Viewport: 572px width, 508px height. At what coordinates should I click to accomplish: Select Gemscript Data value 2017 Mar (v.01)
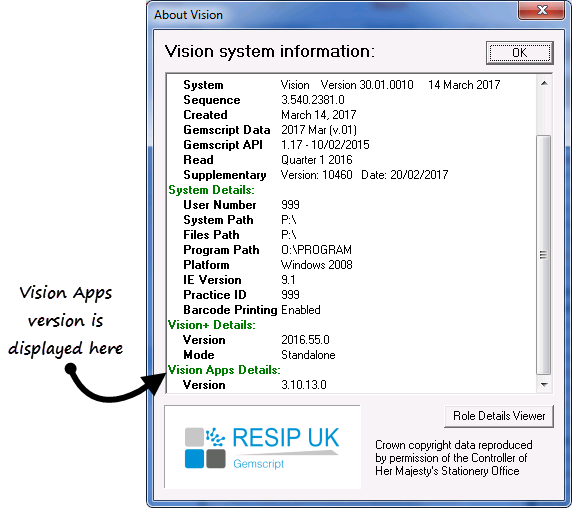(x=319, y=130)
